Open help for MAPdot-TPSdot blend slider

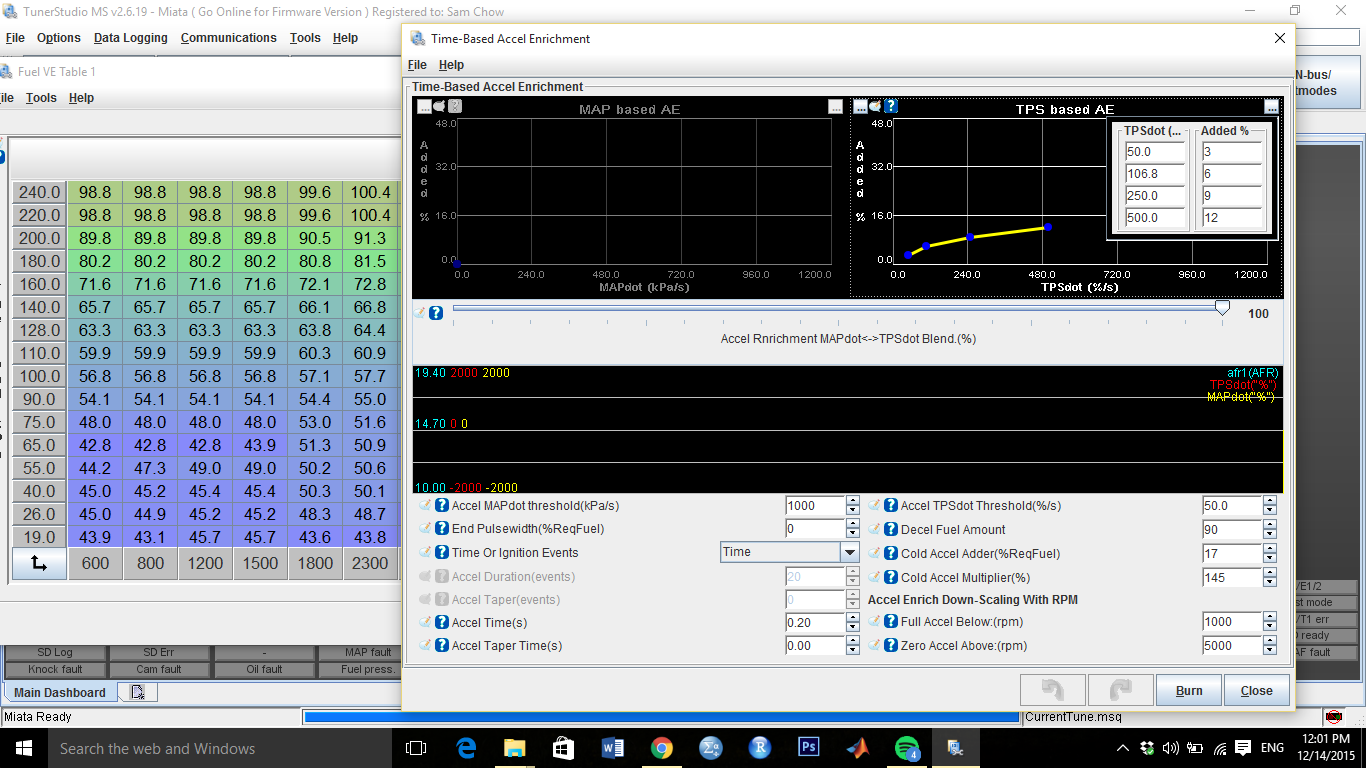[x=436, y=313]
